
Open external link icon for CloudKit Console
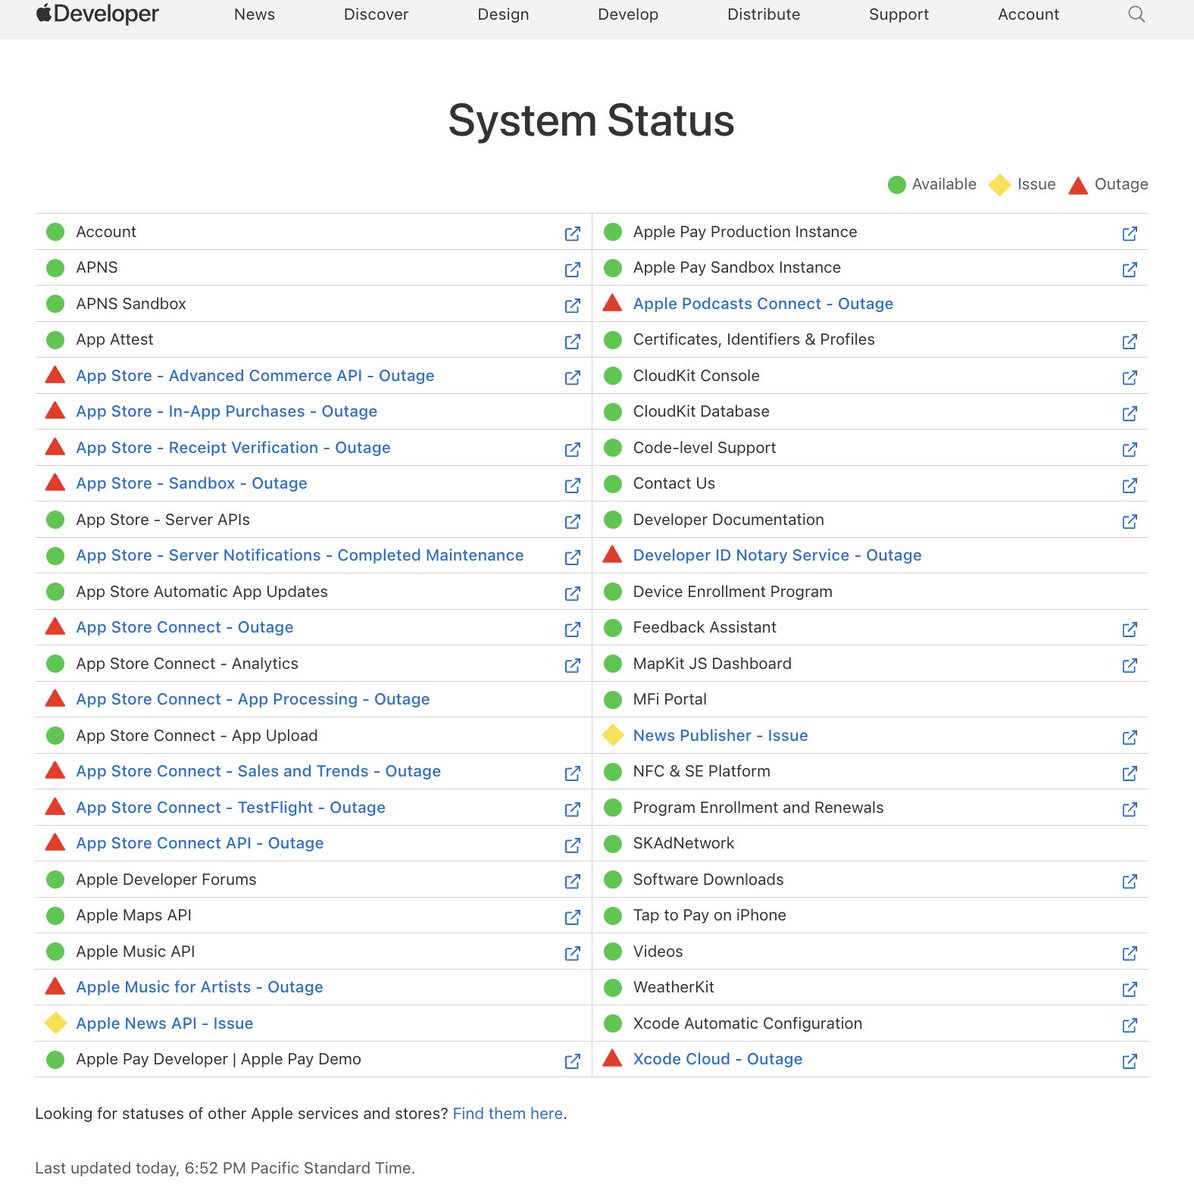[1129, 377]
